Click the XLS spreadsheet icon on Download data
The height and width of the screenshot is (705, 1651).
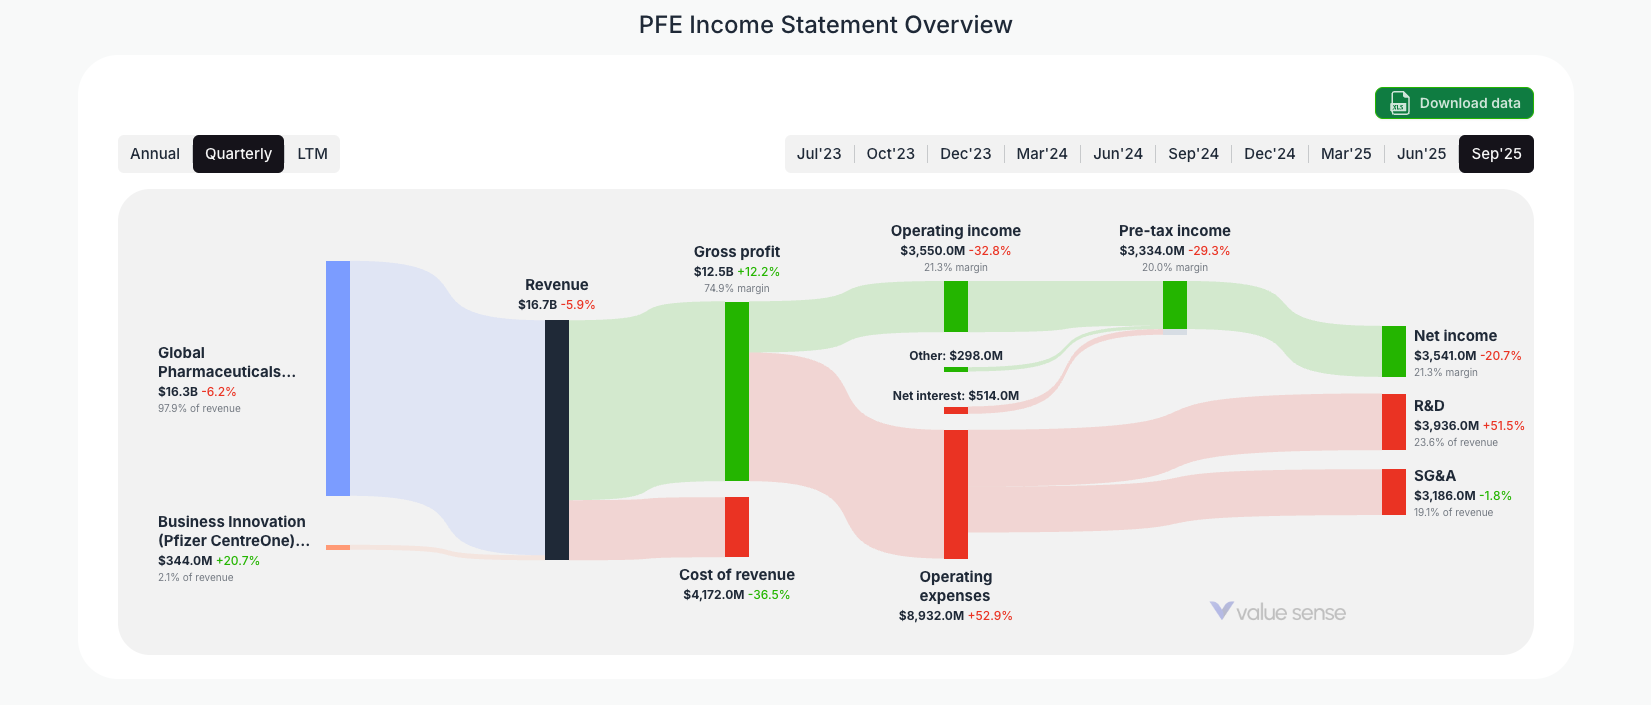(1398, 103)
